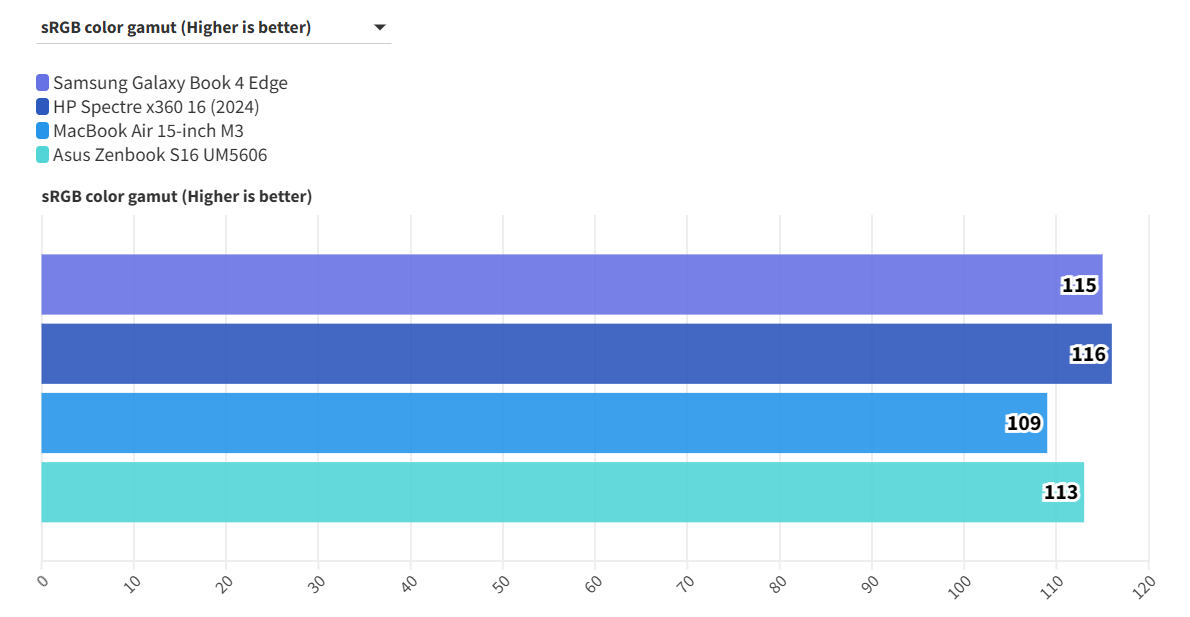
Task: Click the MacBook Air 15-inch M3 legend swatch
Action: [42, 131]
